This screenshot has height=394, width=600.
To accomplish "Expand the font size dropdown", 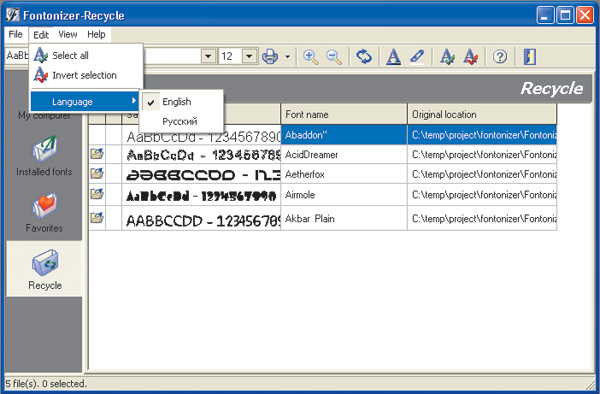I will click(249, 56).
